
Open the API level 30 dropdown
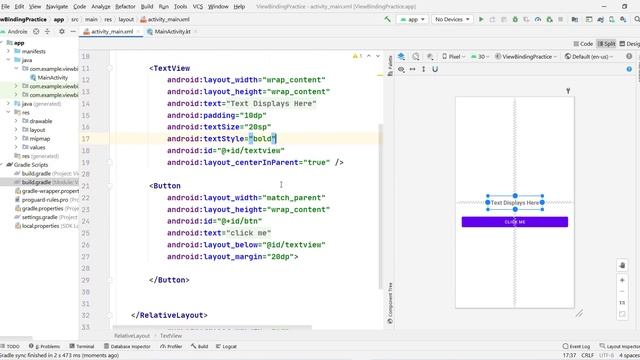(480, 56)
